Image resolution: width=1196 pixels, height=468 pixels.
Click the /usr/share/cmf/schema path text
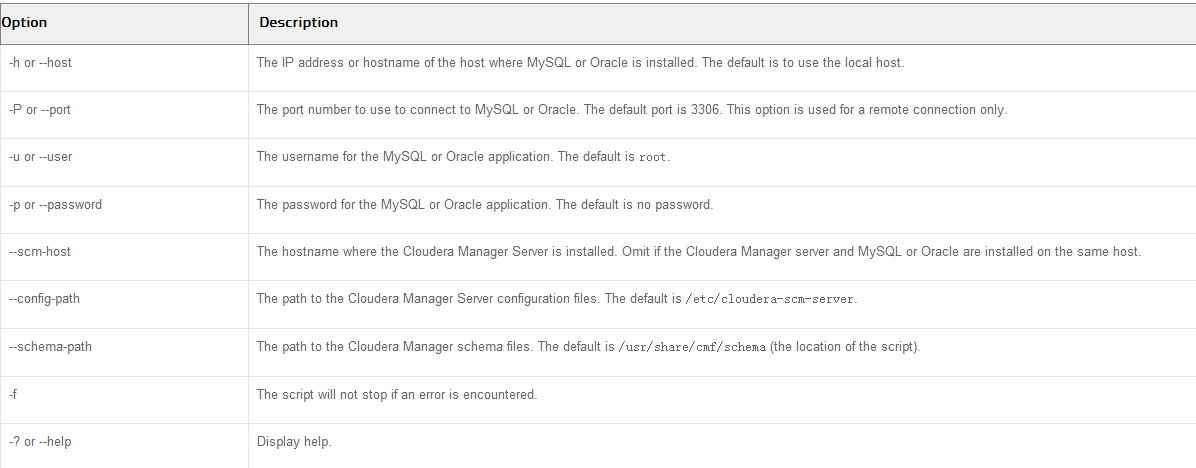[692, 347]
